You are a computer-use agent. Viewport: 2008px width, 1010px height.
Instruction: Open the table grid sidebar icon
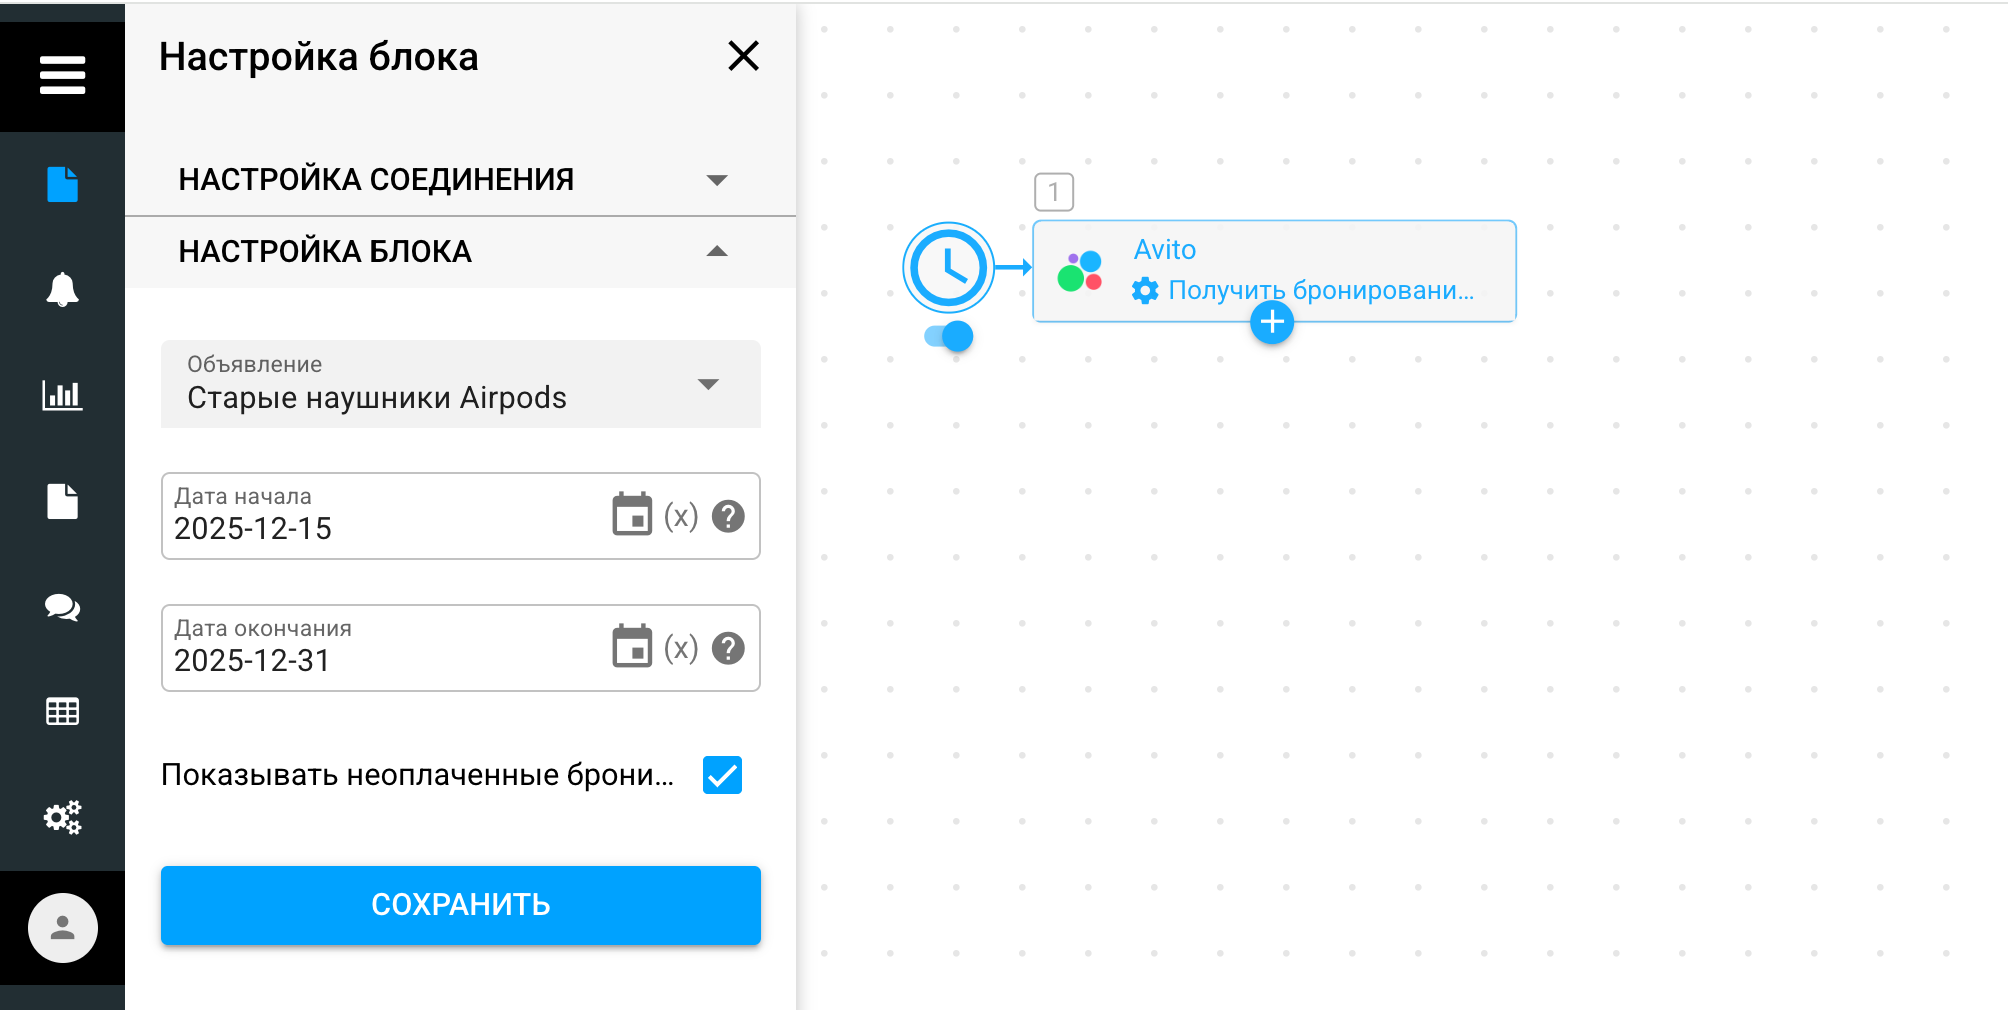pyautogui.click(x=62, y=712)
